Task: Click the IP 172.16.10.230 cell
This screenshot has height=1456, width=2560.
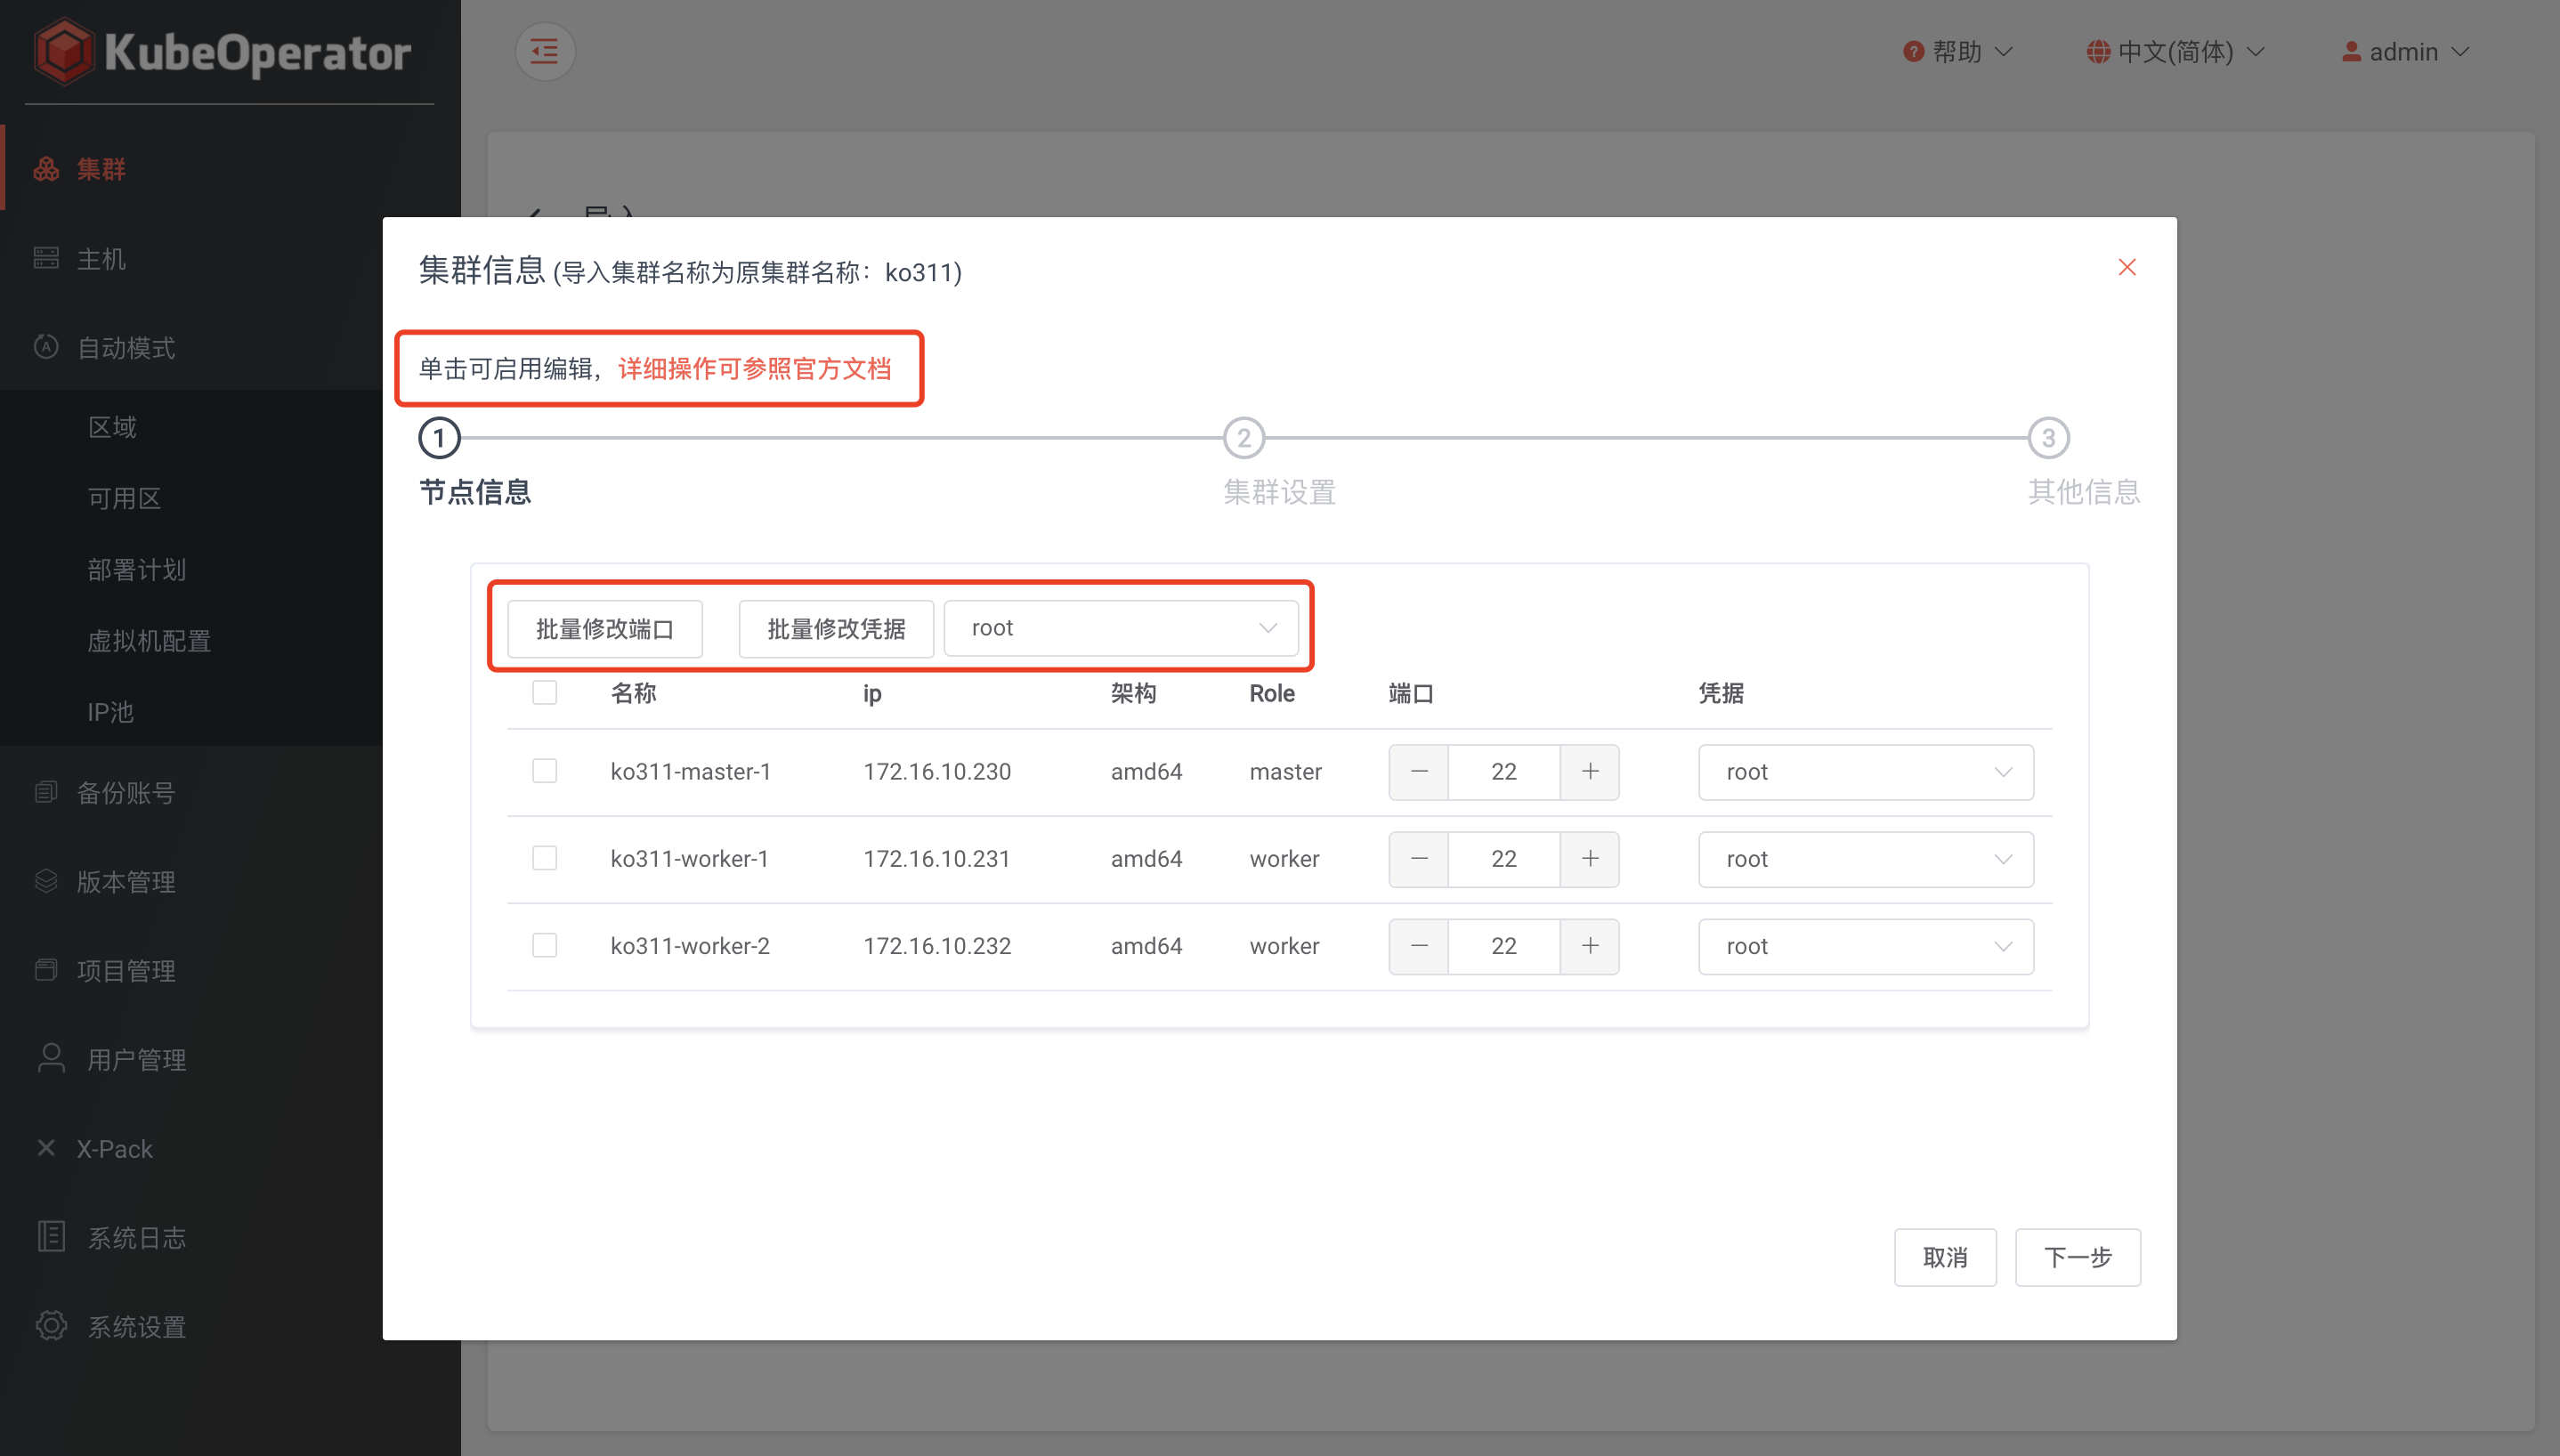Action: [937, 772]
